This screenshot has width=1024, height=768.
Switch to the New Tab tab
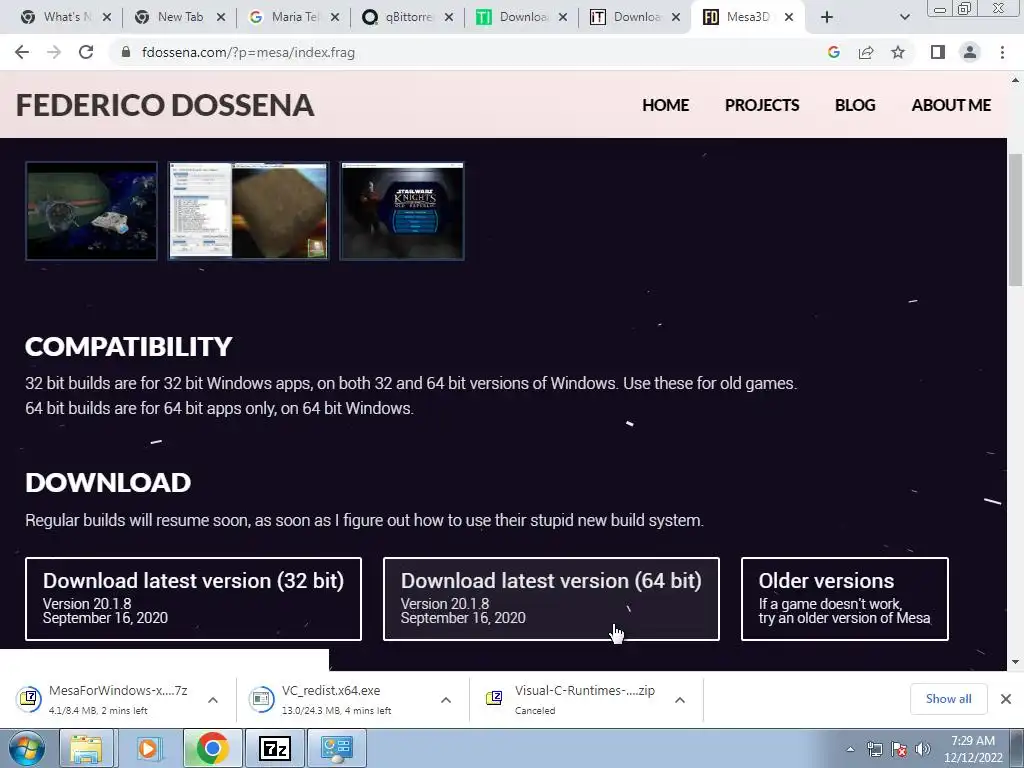(178, 17)
